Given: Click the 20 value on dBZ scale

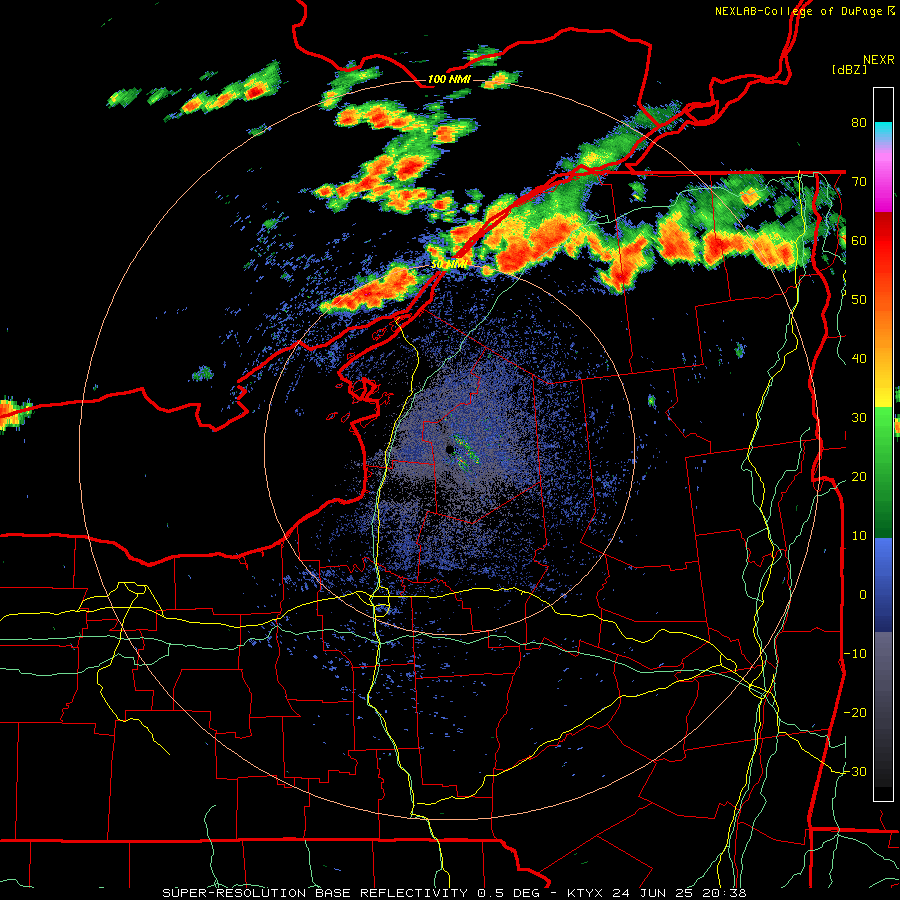Looking at the screenshot, I should coord(859,477).
